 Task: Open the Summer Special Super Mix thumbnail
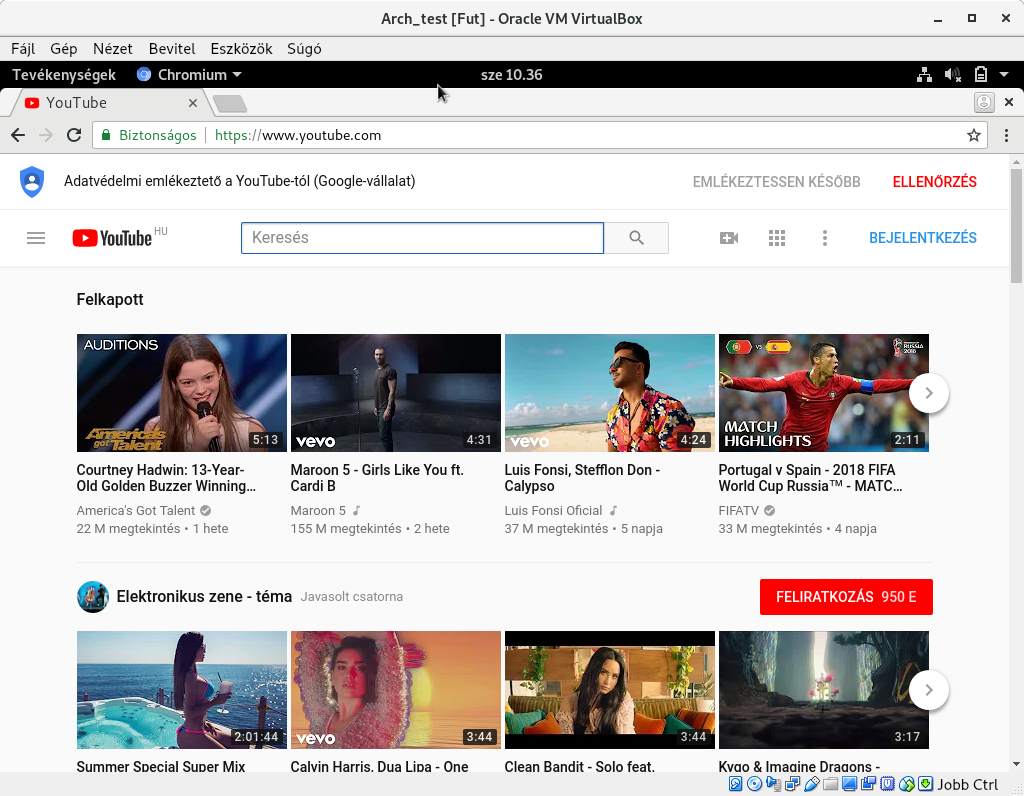182,690
